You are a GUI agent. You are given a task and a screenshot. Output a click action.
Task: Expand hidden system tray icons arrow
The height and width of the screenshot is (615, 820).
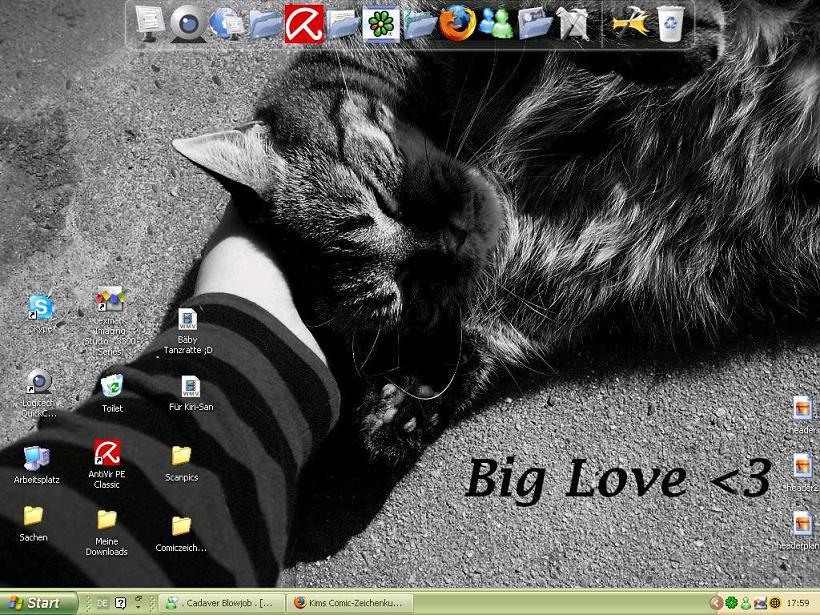(x=716, y=603)
